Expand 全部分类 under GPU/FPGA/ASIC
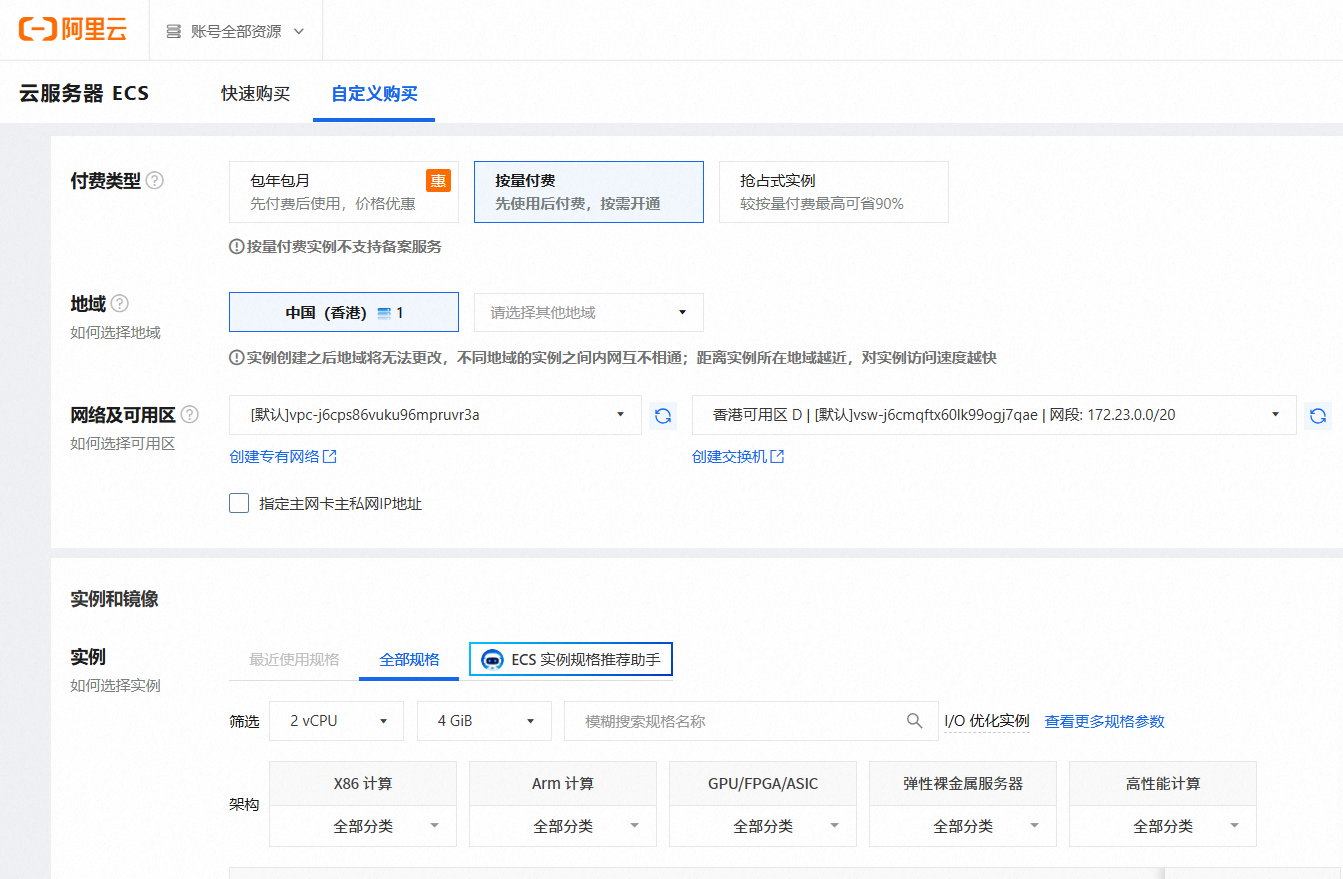Image resolution: width=1343 pixels, height=879 pixels. (763, 826)
